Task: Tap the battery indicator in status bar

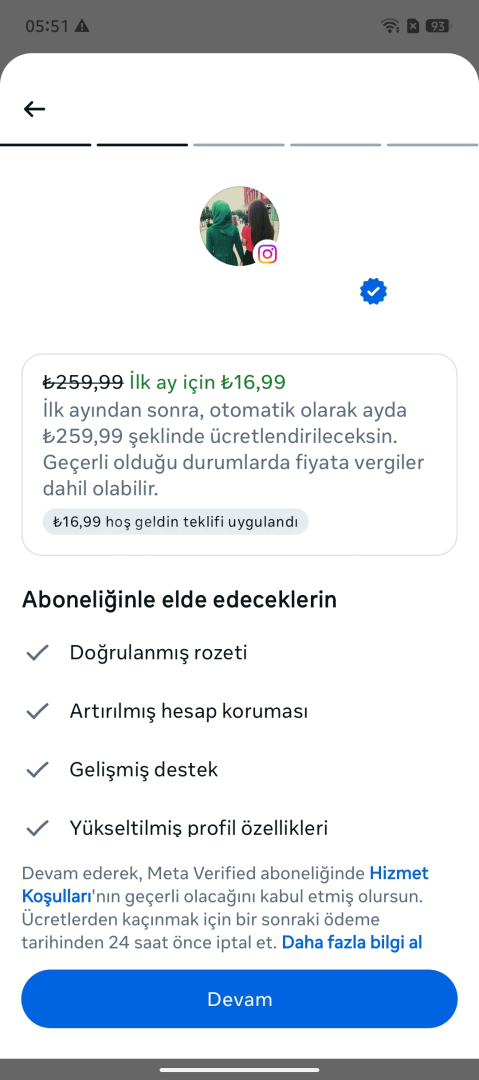Action: (438, 26)
